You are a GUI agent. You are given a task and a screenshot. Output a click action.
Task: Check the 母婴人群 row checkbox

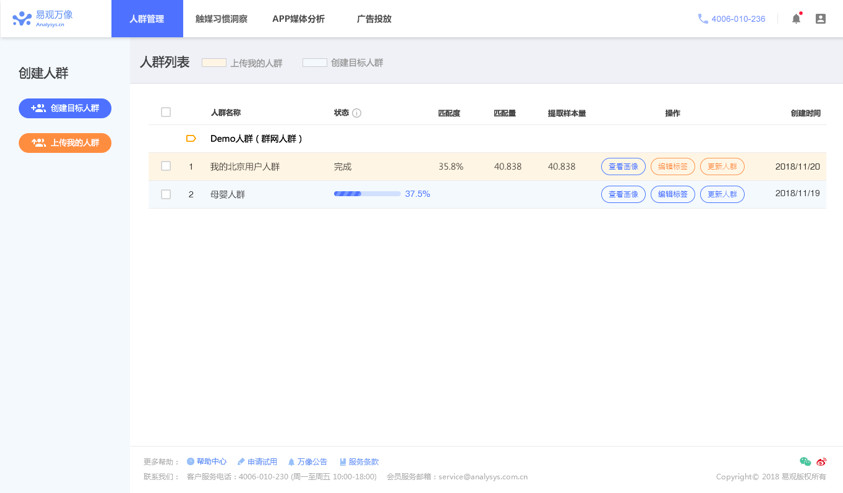pos(166,194)
